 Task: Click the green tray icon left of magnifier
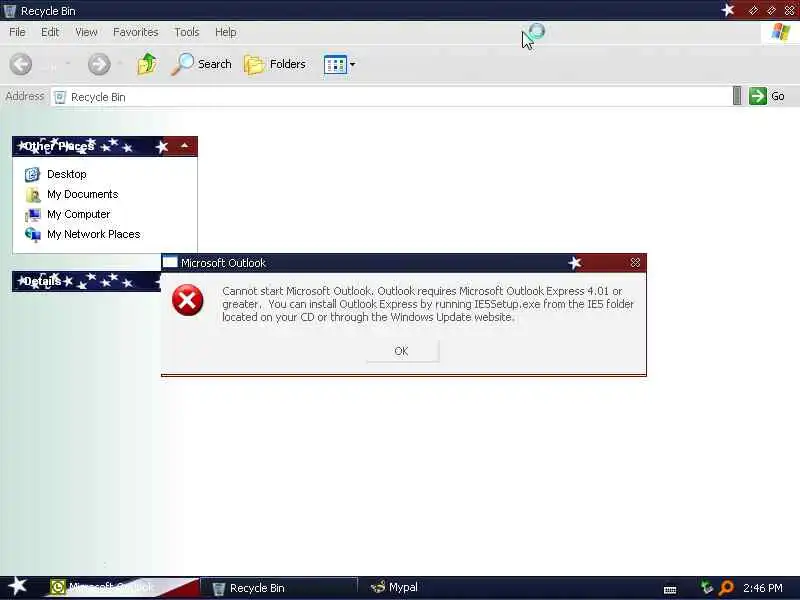point(707,588)
